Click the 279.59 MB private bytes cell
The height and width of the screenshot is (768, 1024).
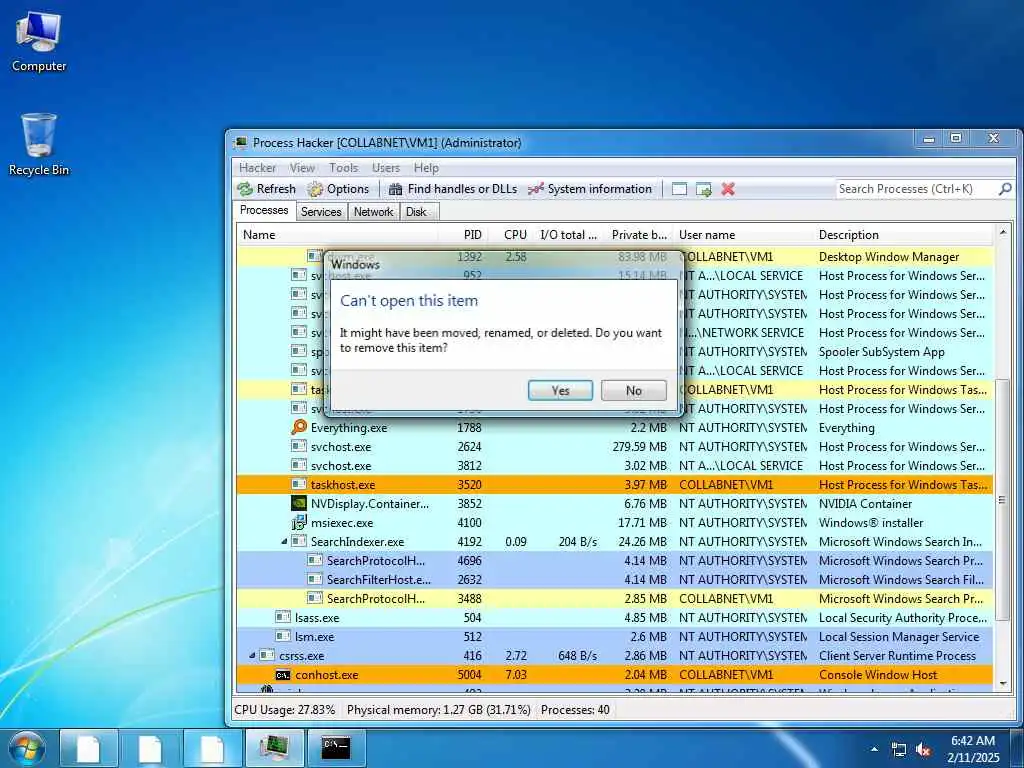coord(639,447)
